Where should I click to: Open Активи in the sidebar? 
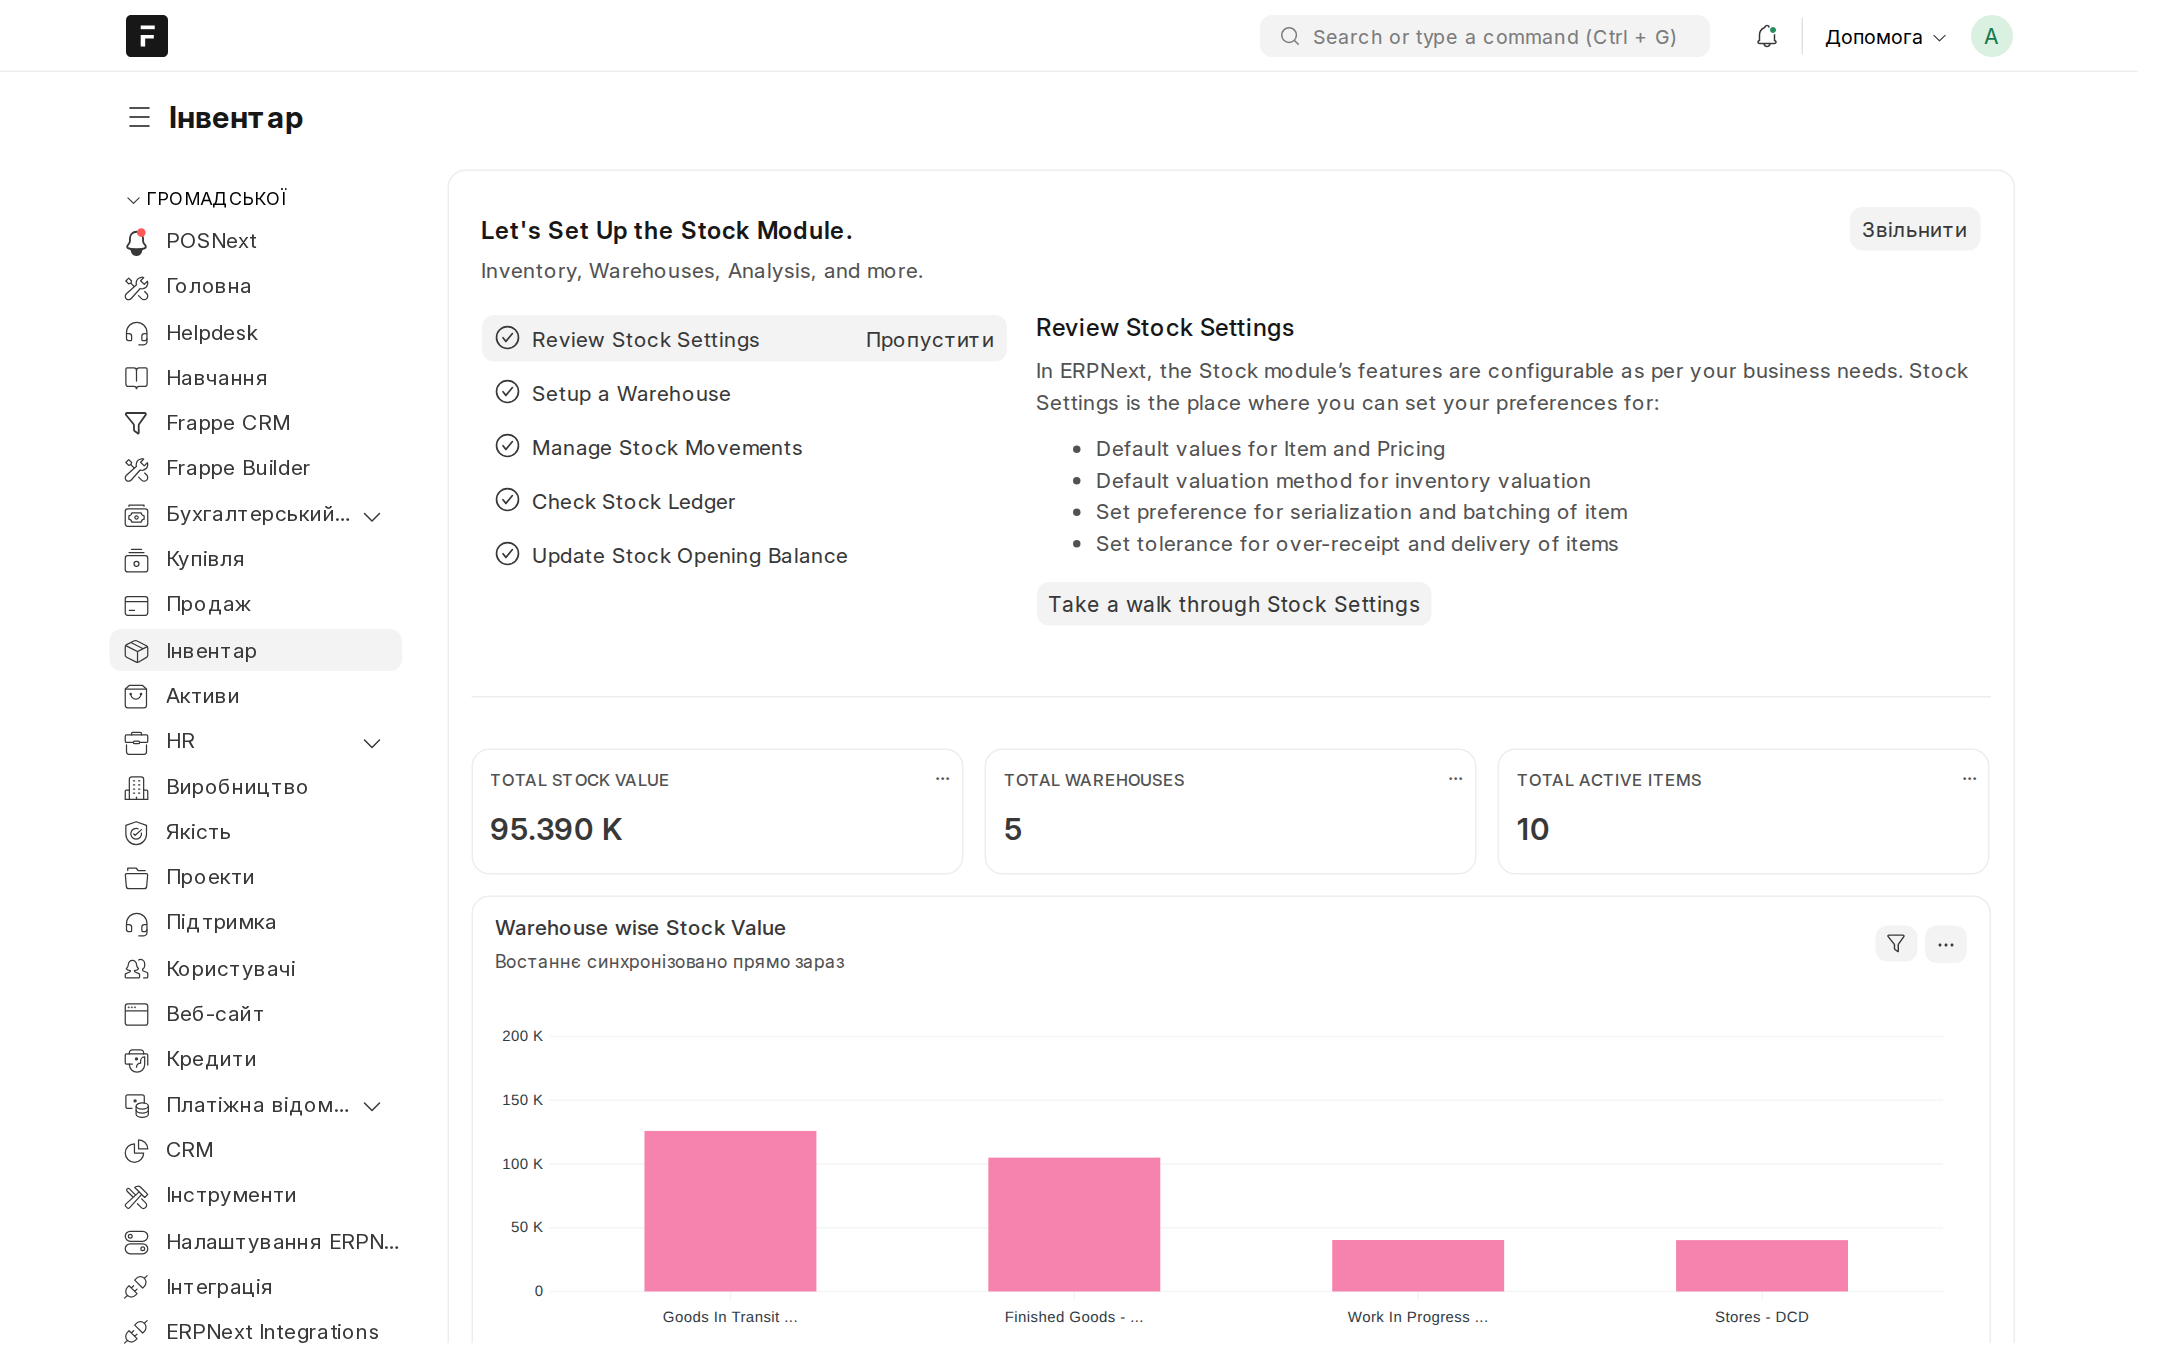point(256,696)
